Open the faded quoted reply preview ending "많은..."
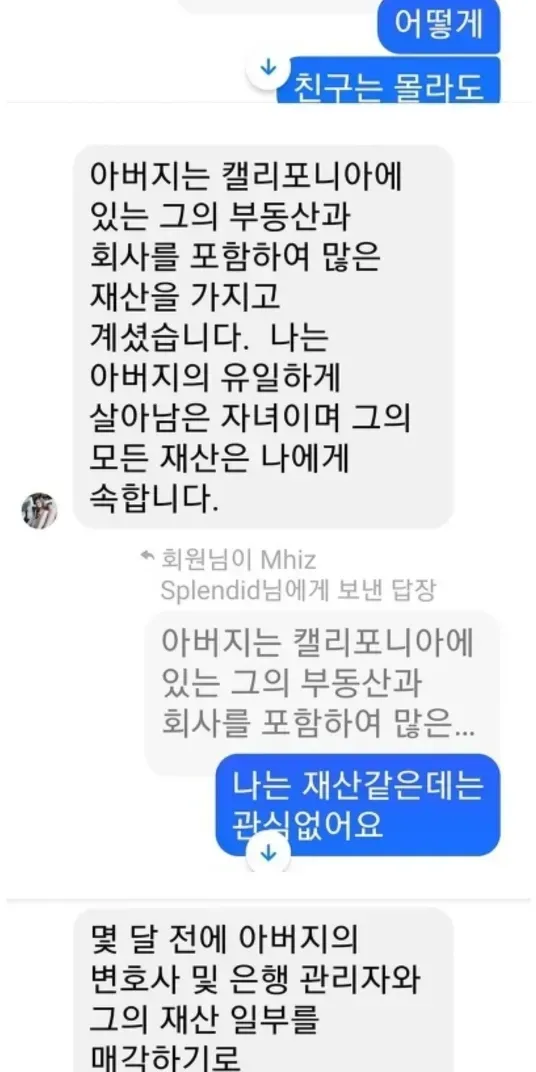Viewport: 536px width, 1072px height. (x=322, y=691)
